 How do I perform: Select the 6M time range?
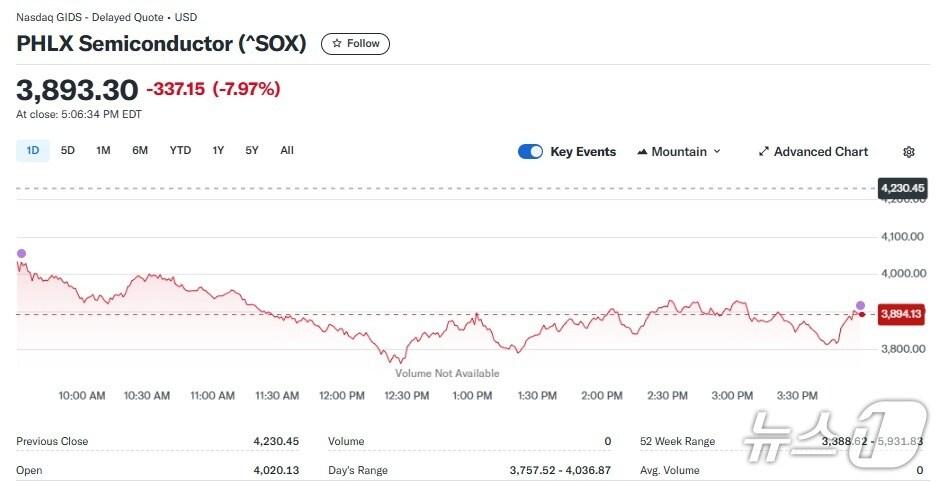click(140, 151)
